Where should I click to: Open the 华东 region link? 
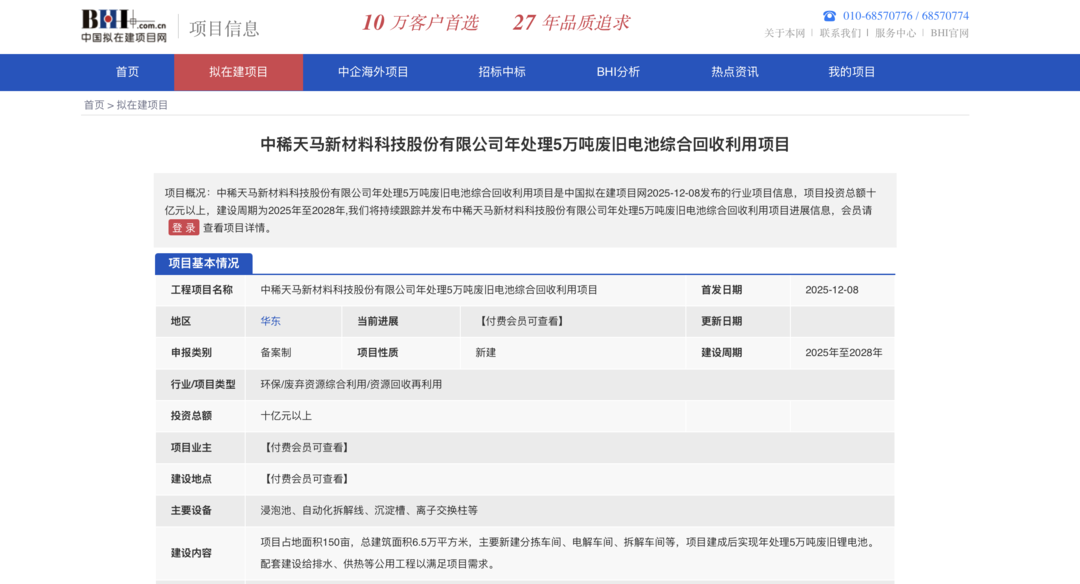point(270,321)
